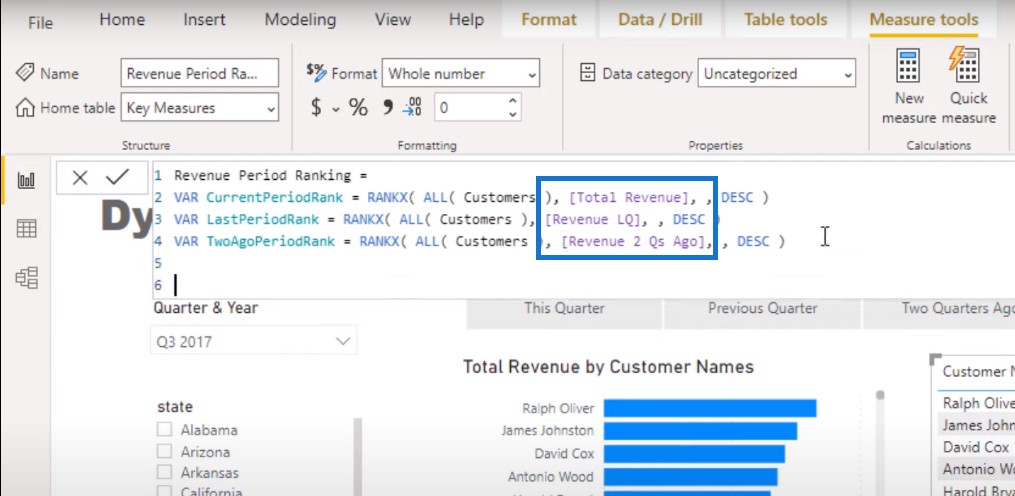This screenshot has width=1015, height=496.
Task: Open the Data / Drill tab
Action: point(661,19)
